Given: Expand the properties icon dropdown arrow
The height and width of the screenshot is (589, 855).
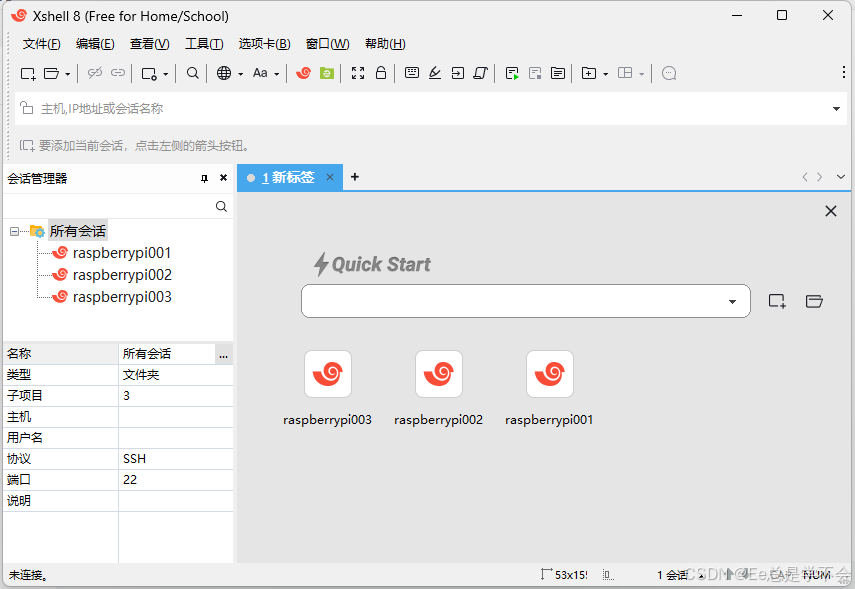Looking at the screenshot, I should tap(166, 74).
